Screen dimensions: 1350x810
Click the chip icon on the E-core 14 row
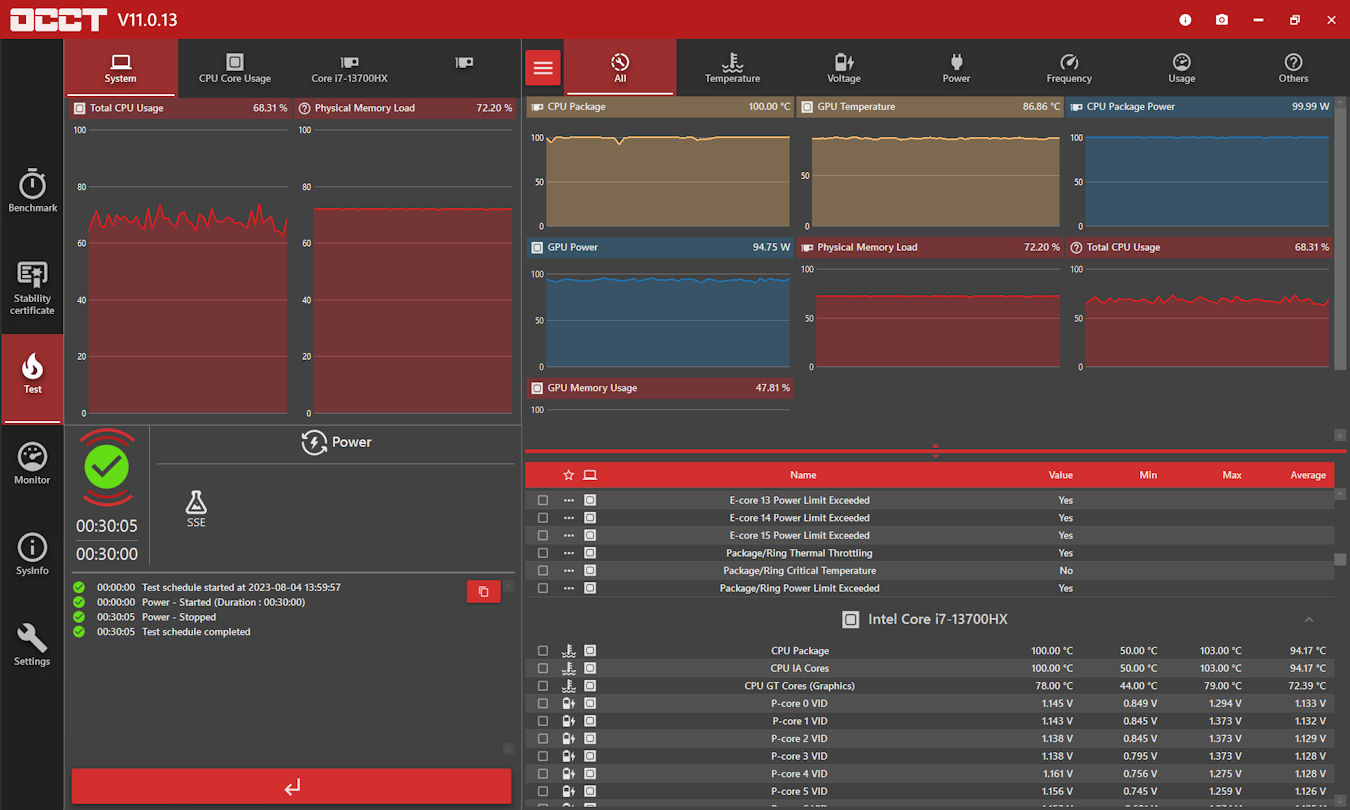click(590, 518)
